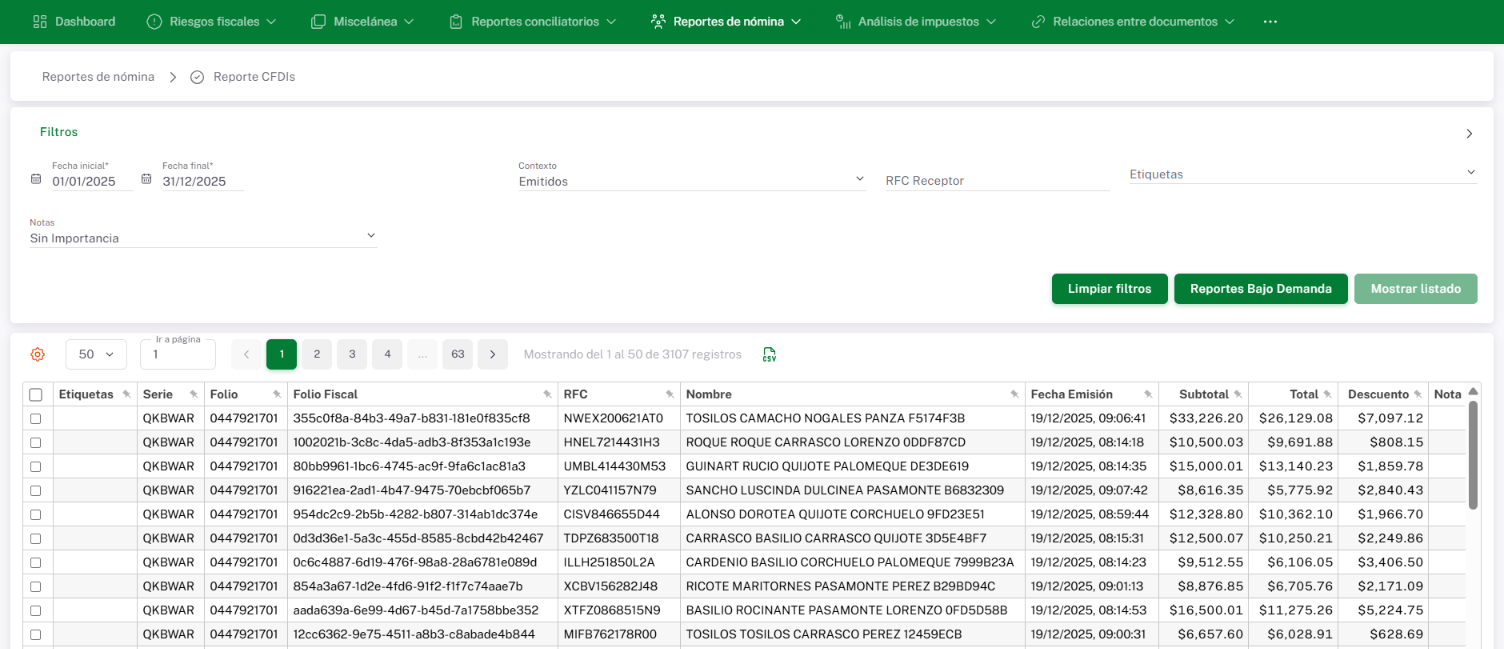Open the Contexto dropdown showing Emitidos
The width and height of the screenshot is (1504, 649).
tap(691, 181)
